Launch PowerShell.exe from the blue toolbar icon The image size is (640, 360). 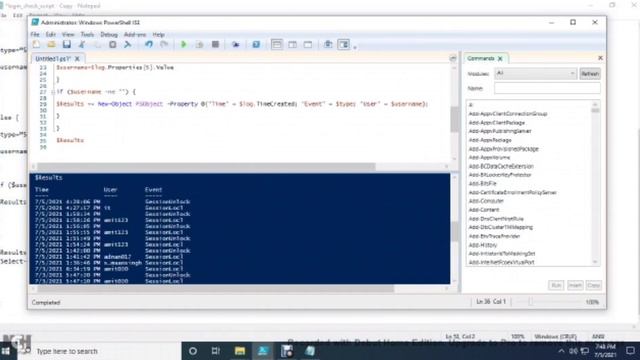coord(256,44)
